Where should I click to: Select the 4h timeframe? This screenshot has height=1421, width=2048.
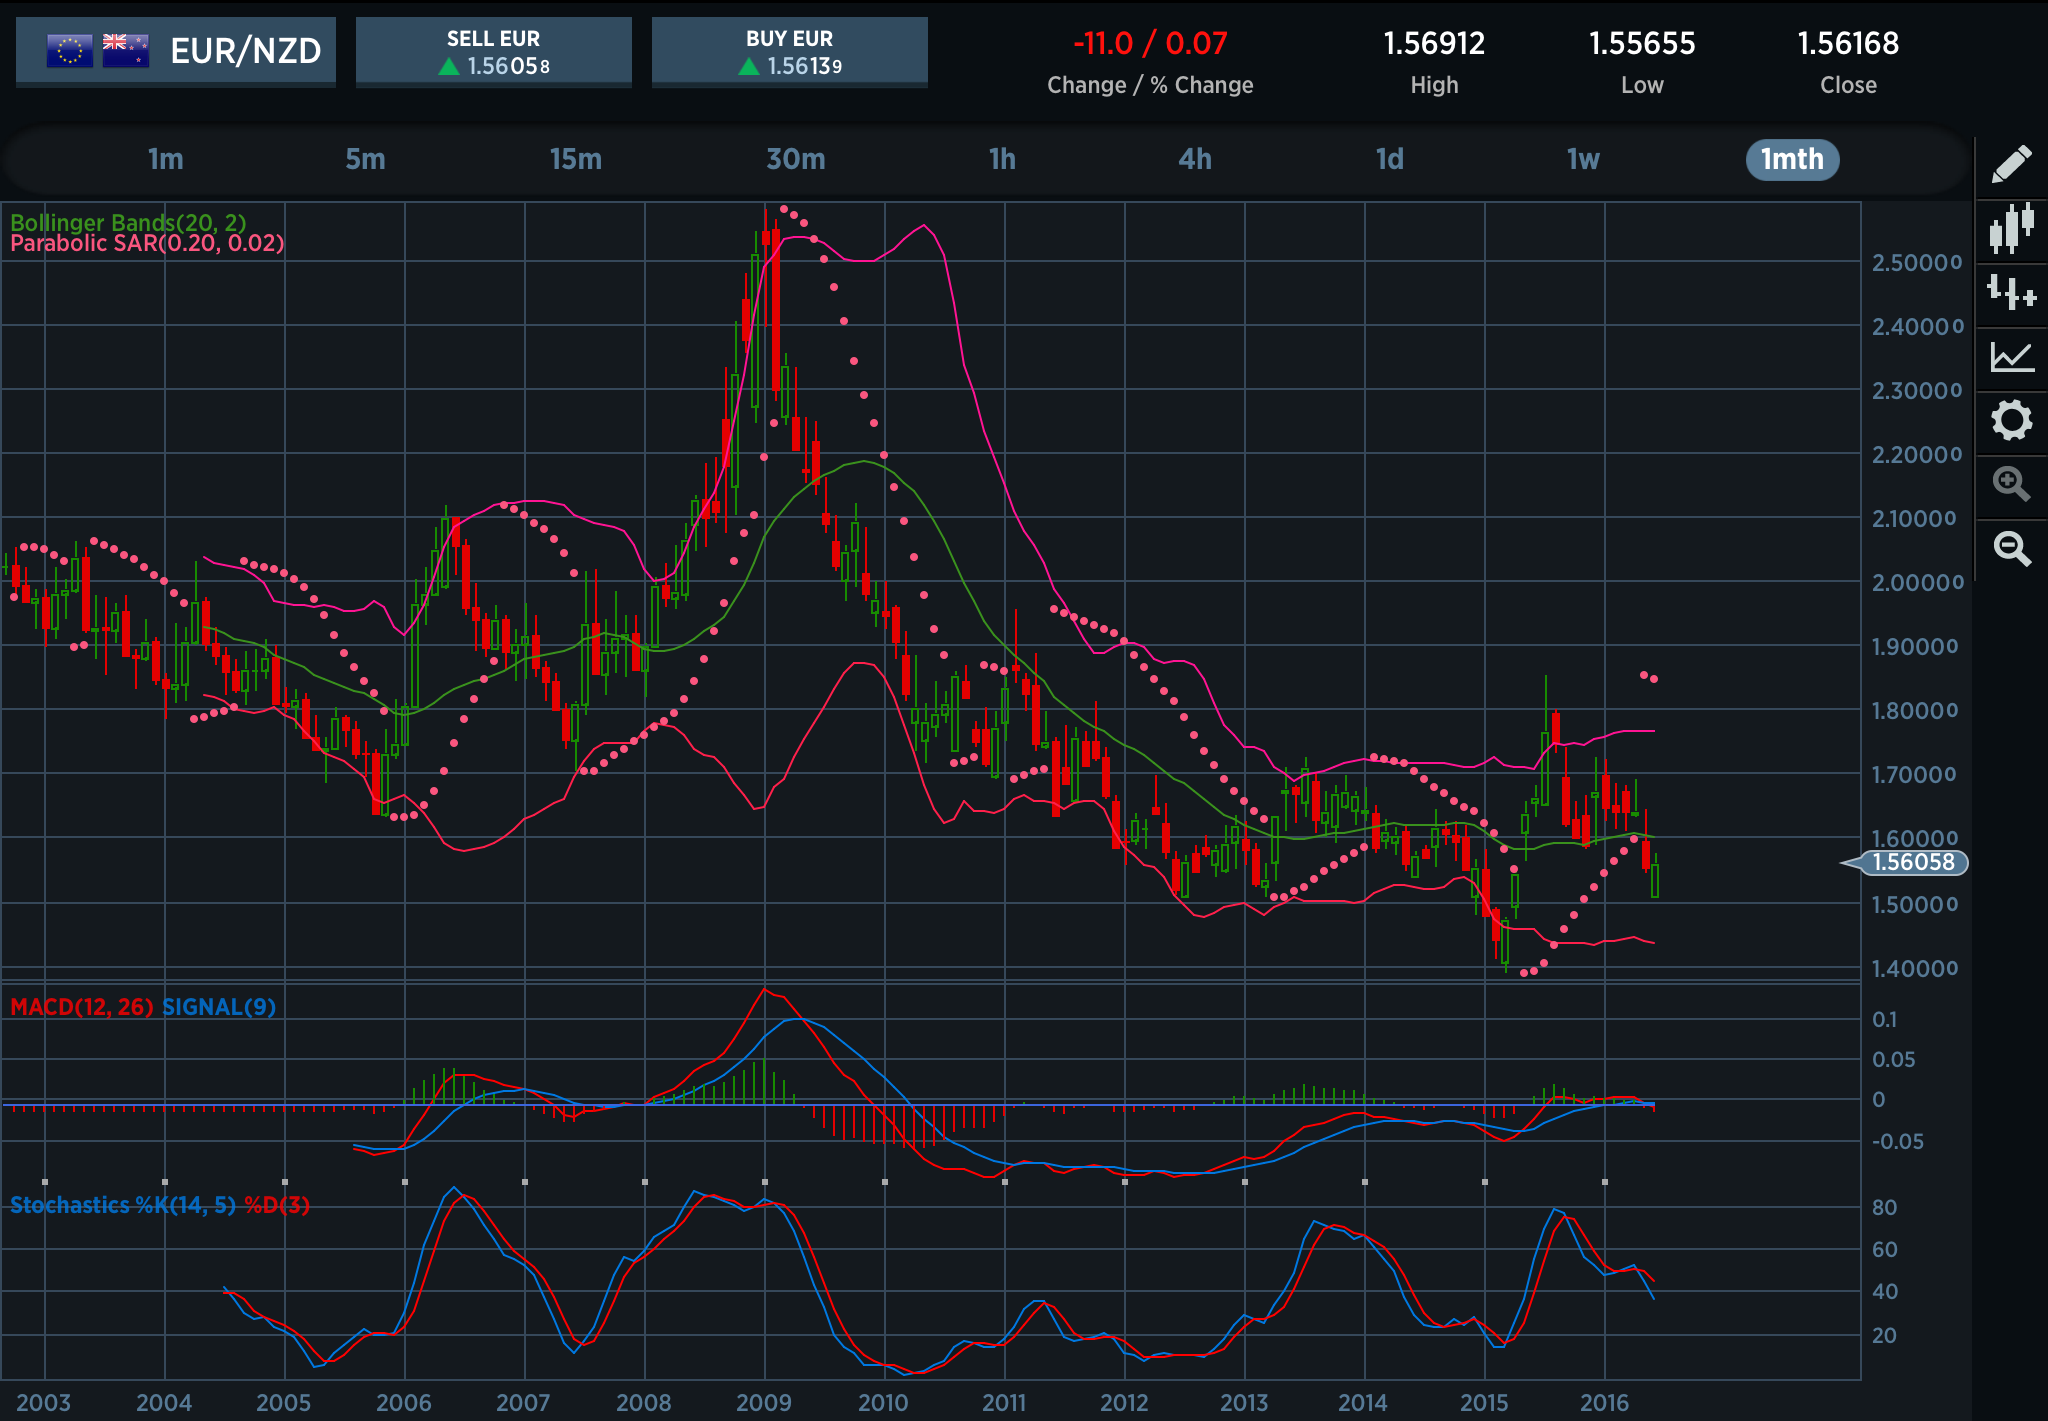point(1195,159)
